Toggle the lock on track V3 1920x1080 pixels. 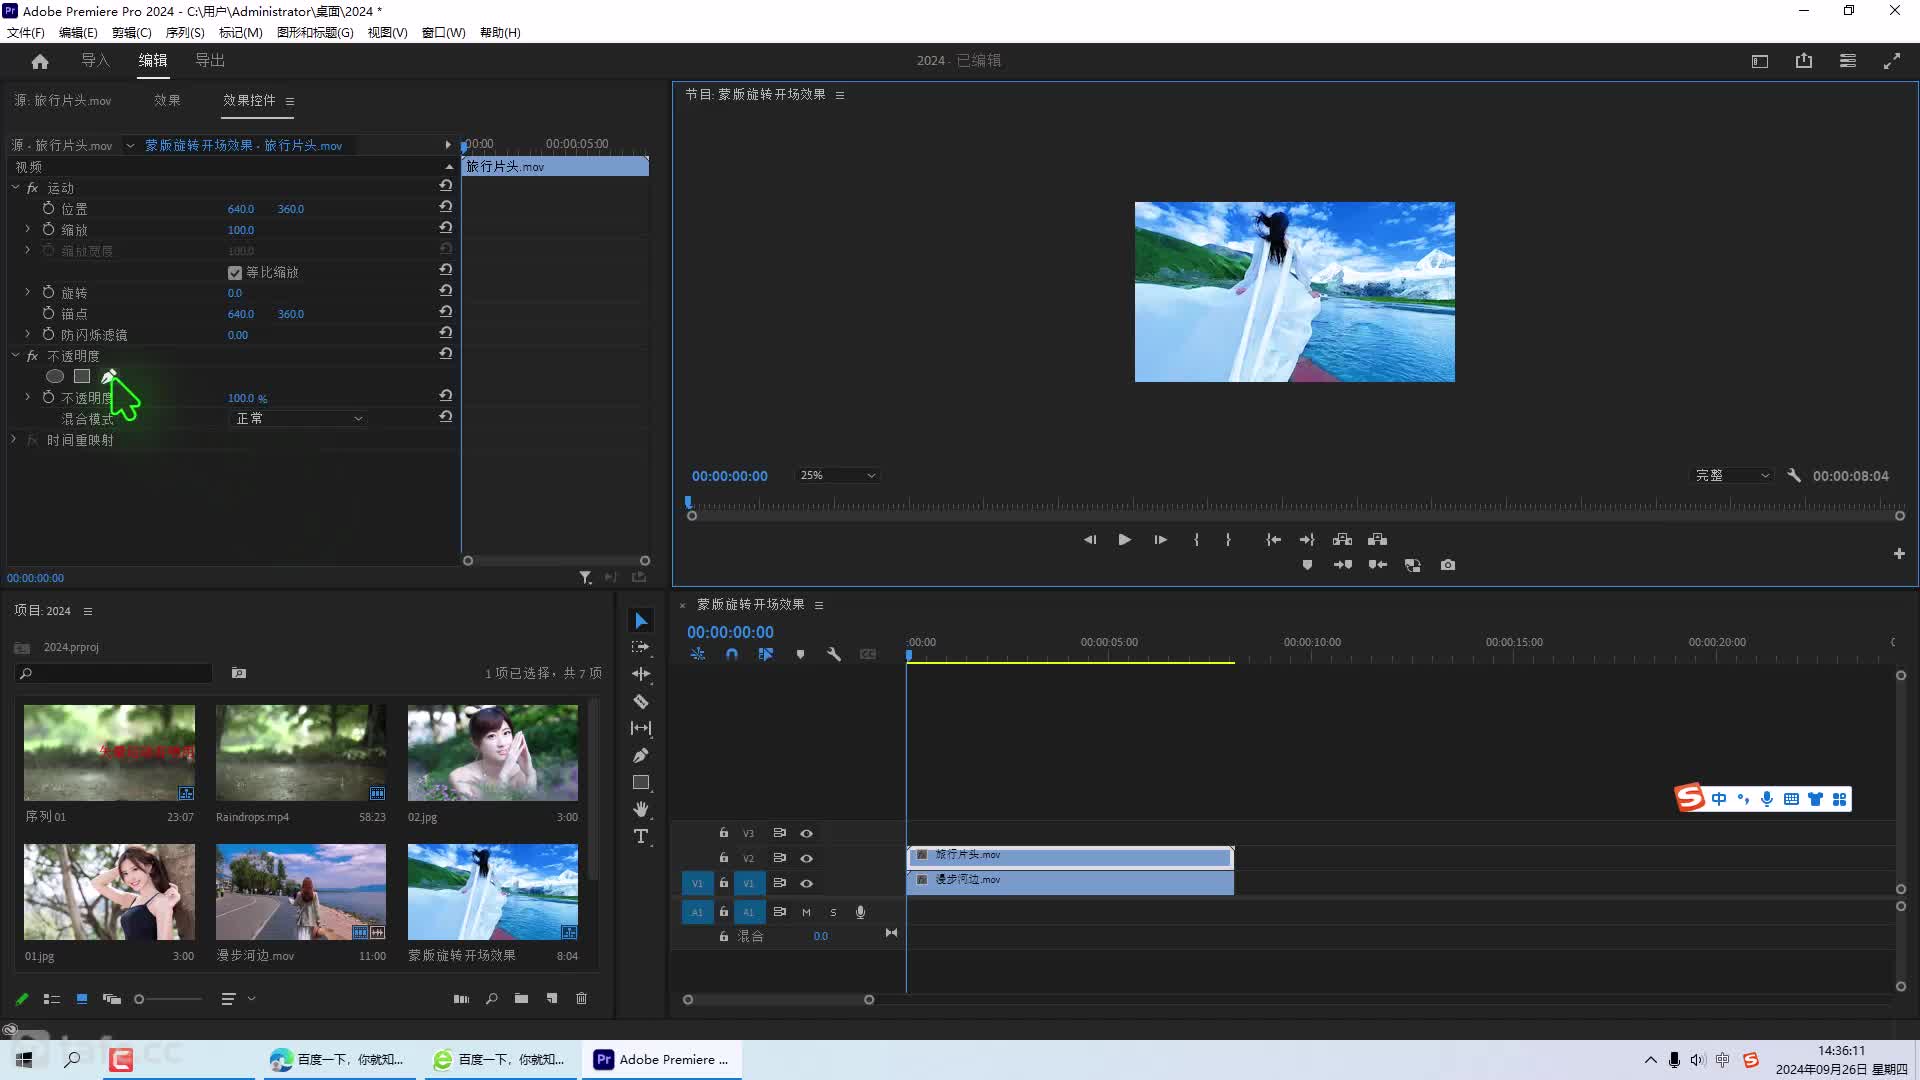(x=723, y=833)
